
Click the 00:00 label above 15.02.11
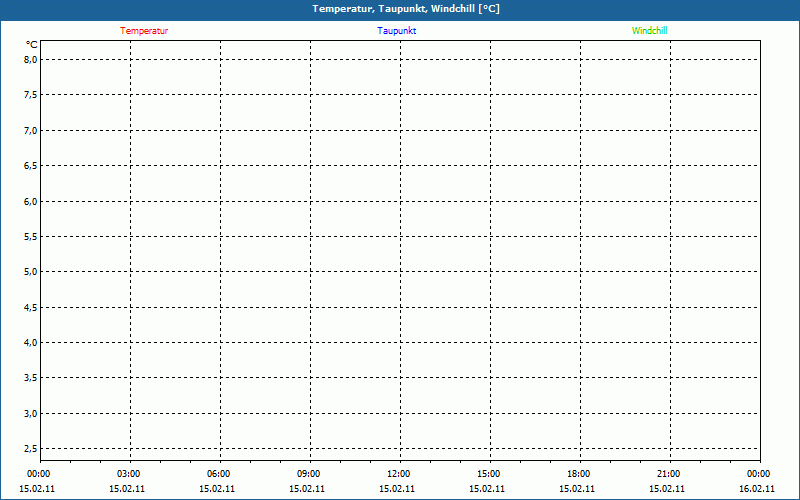click(38, 474)
